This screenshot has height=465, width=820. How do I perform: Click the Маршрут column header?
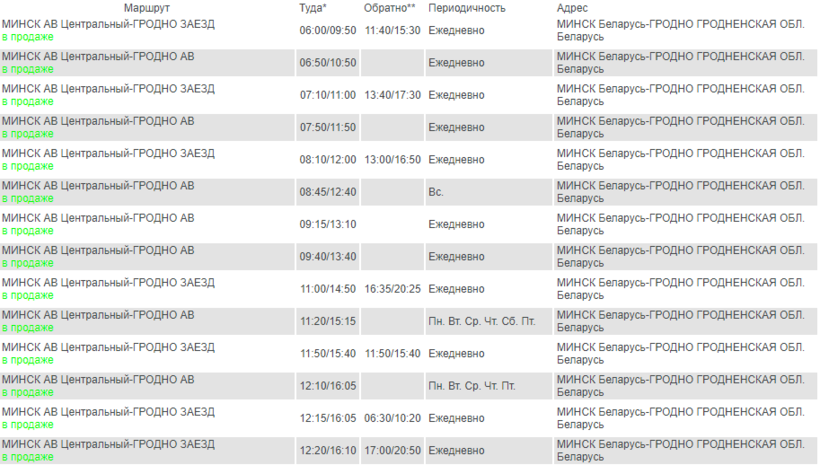coord(147,8)
